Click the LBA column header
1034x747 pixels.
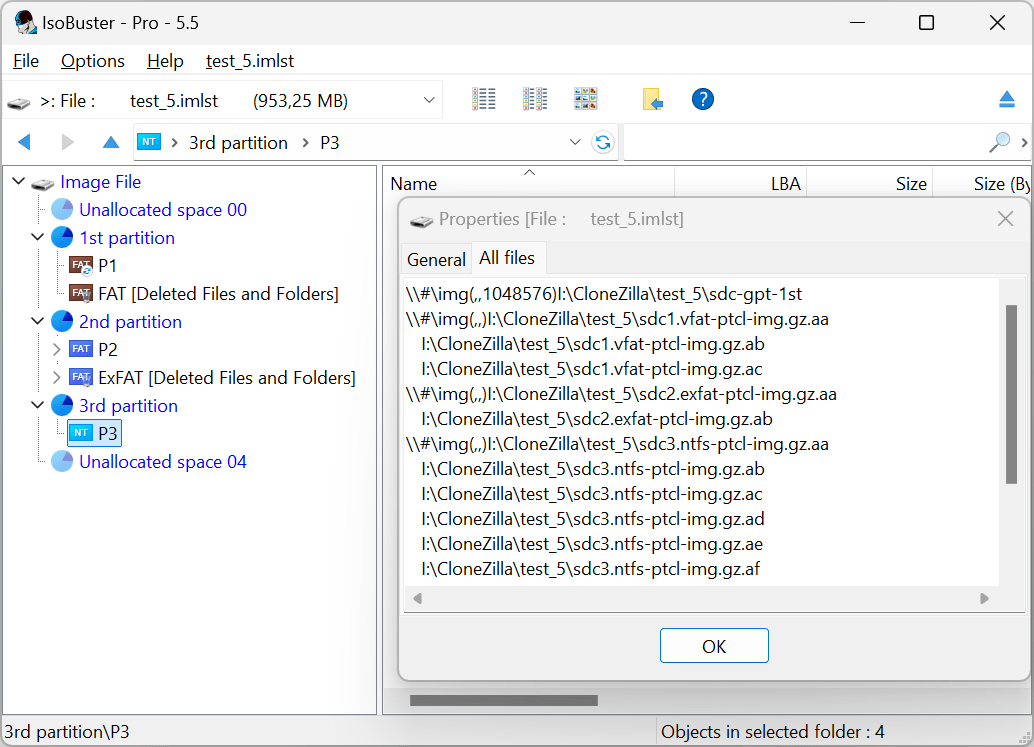point(740,183)
